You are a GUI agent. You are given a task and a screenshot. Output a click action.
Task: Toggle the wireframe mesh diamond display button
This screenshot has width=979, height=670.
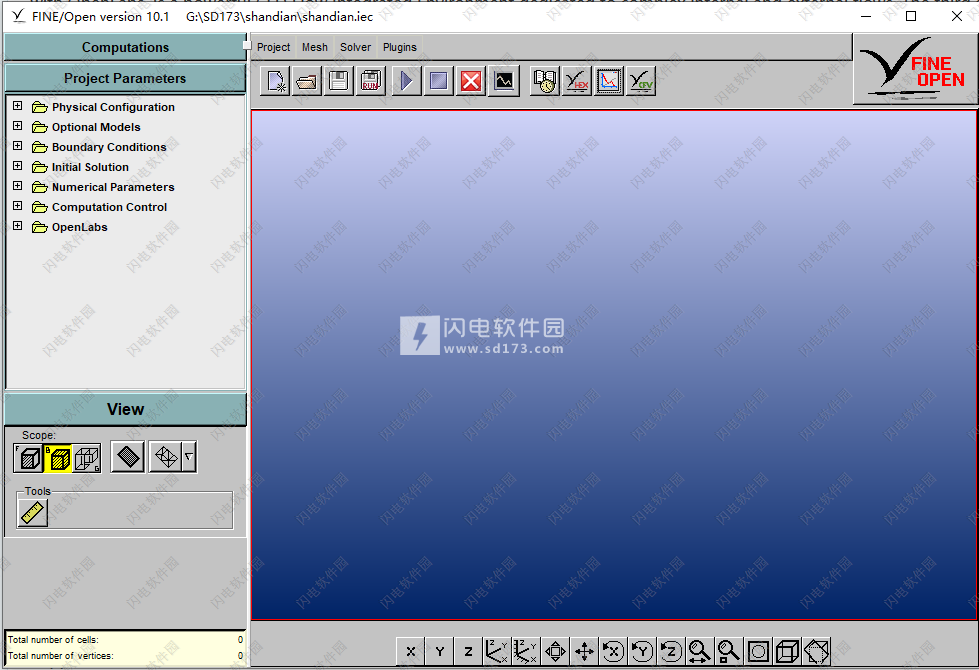pos(166,457)
